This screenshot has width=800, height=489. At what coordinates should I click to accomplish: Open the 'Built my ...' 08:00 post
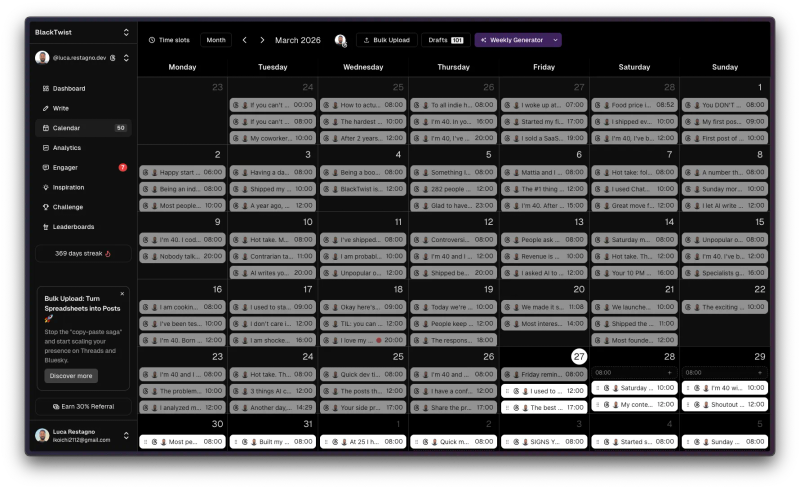(272, 442)
